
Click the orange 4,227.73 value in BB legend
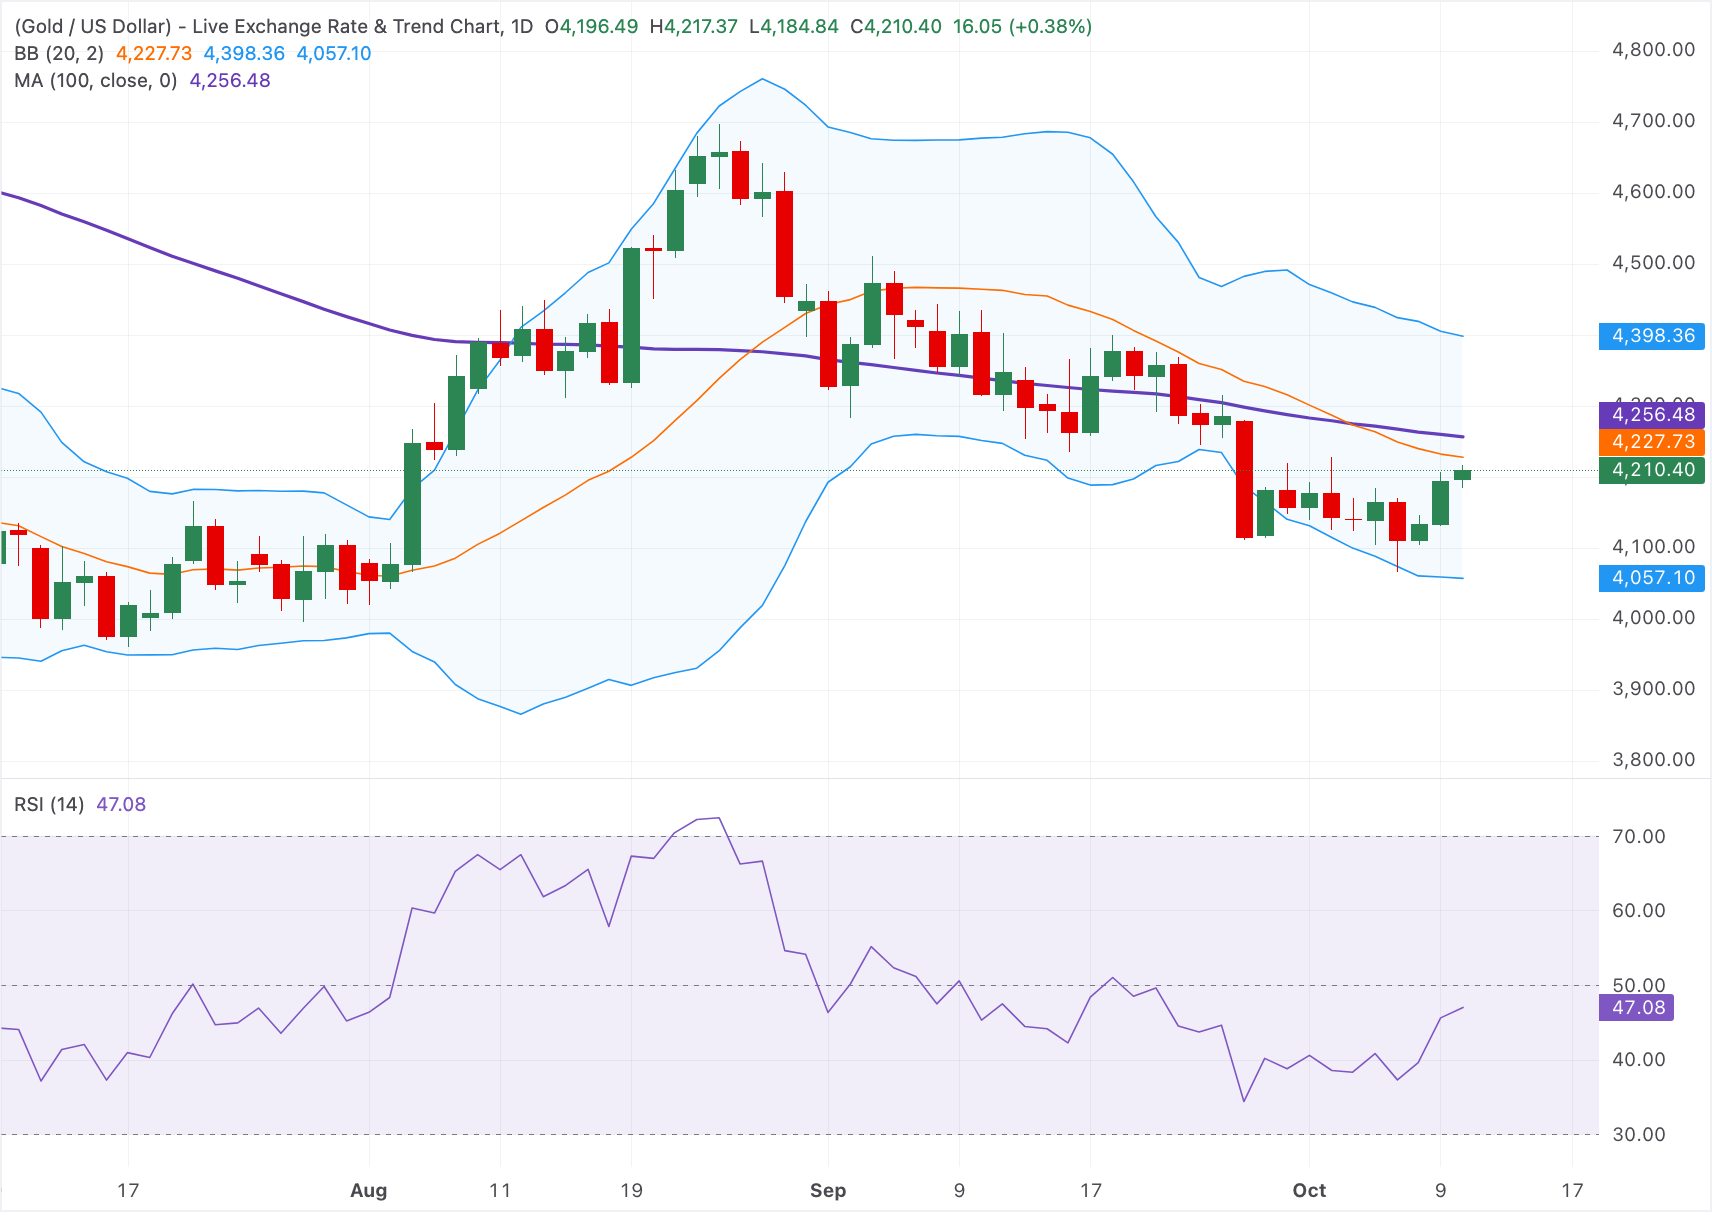154,53
